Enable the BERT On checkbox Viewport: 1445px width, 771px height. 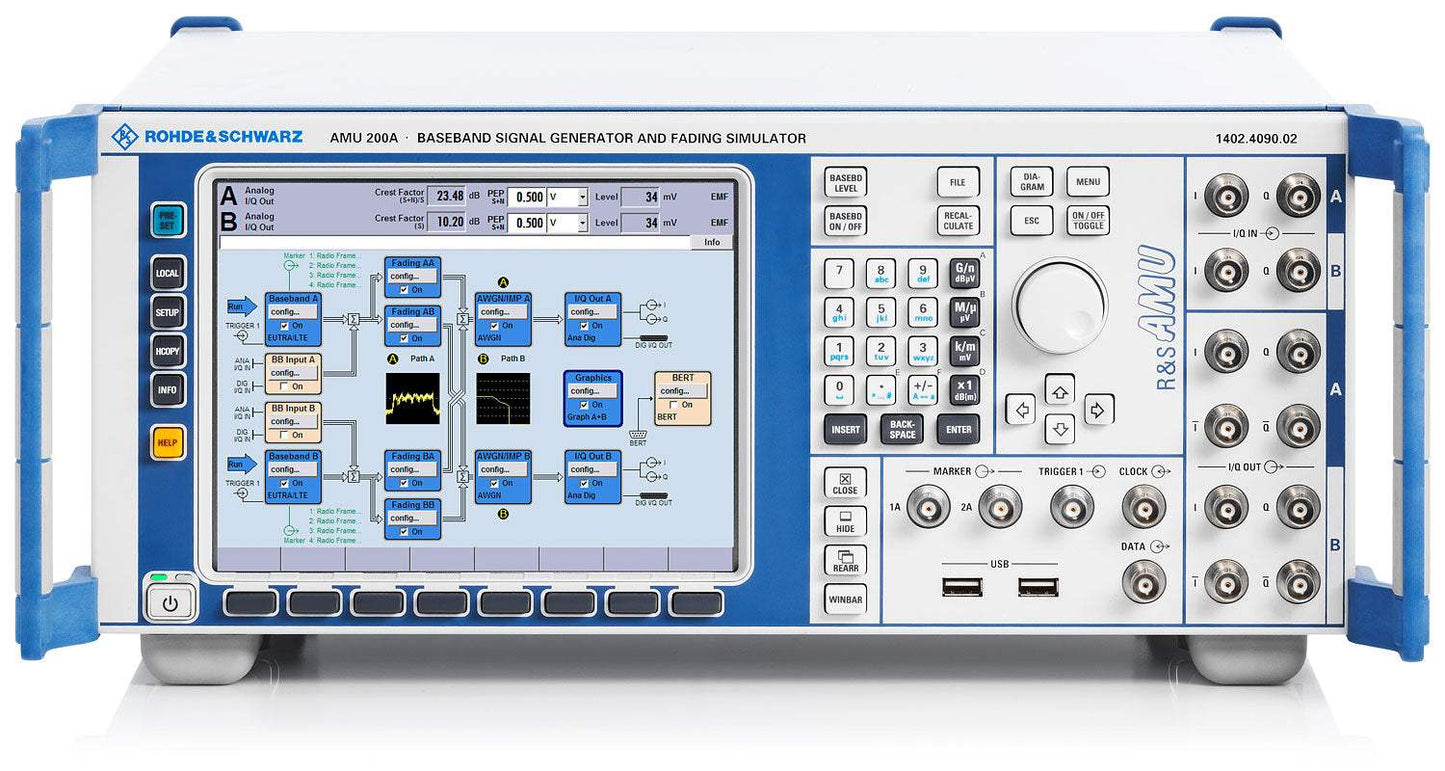coord(673,405)
